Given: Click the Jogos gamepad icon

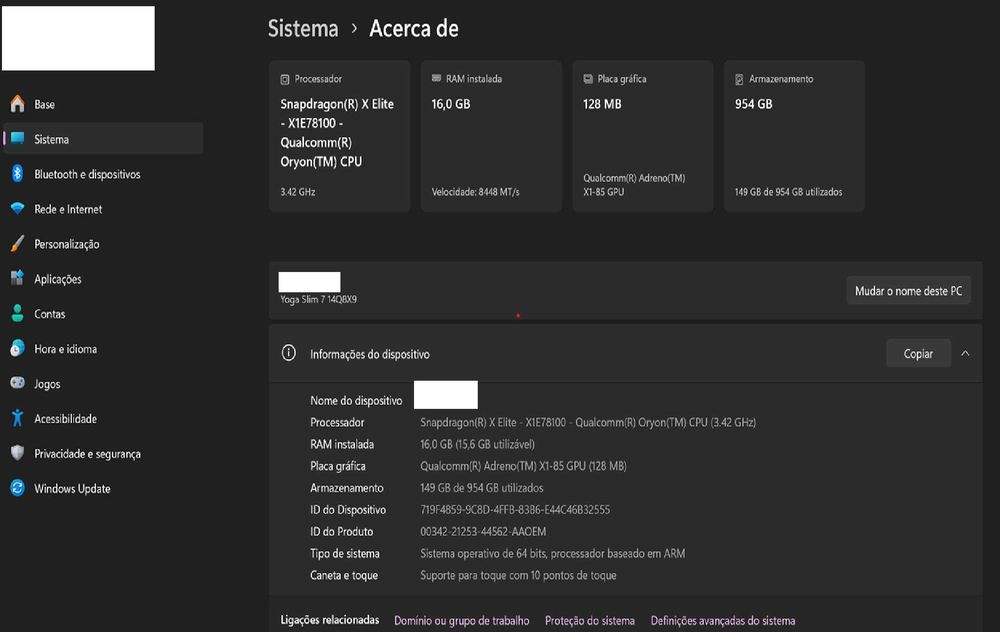Looking at the screenshot, I should point(17,383).
